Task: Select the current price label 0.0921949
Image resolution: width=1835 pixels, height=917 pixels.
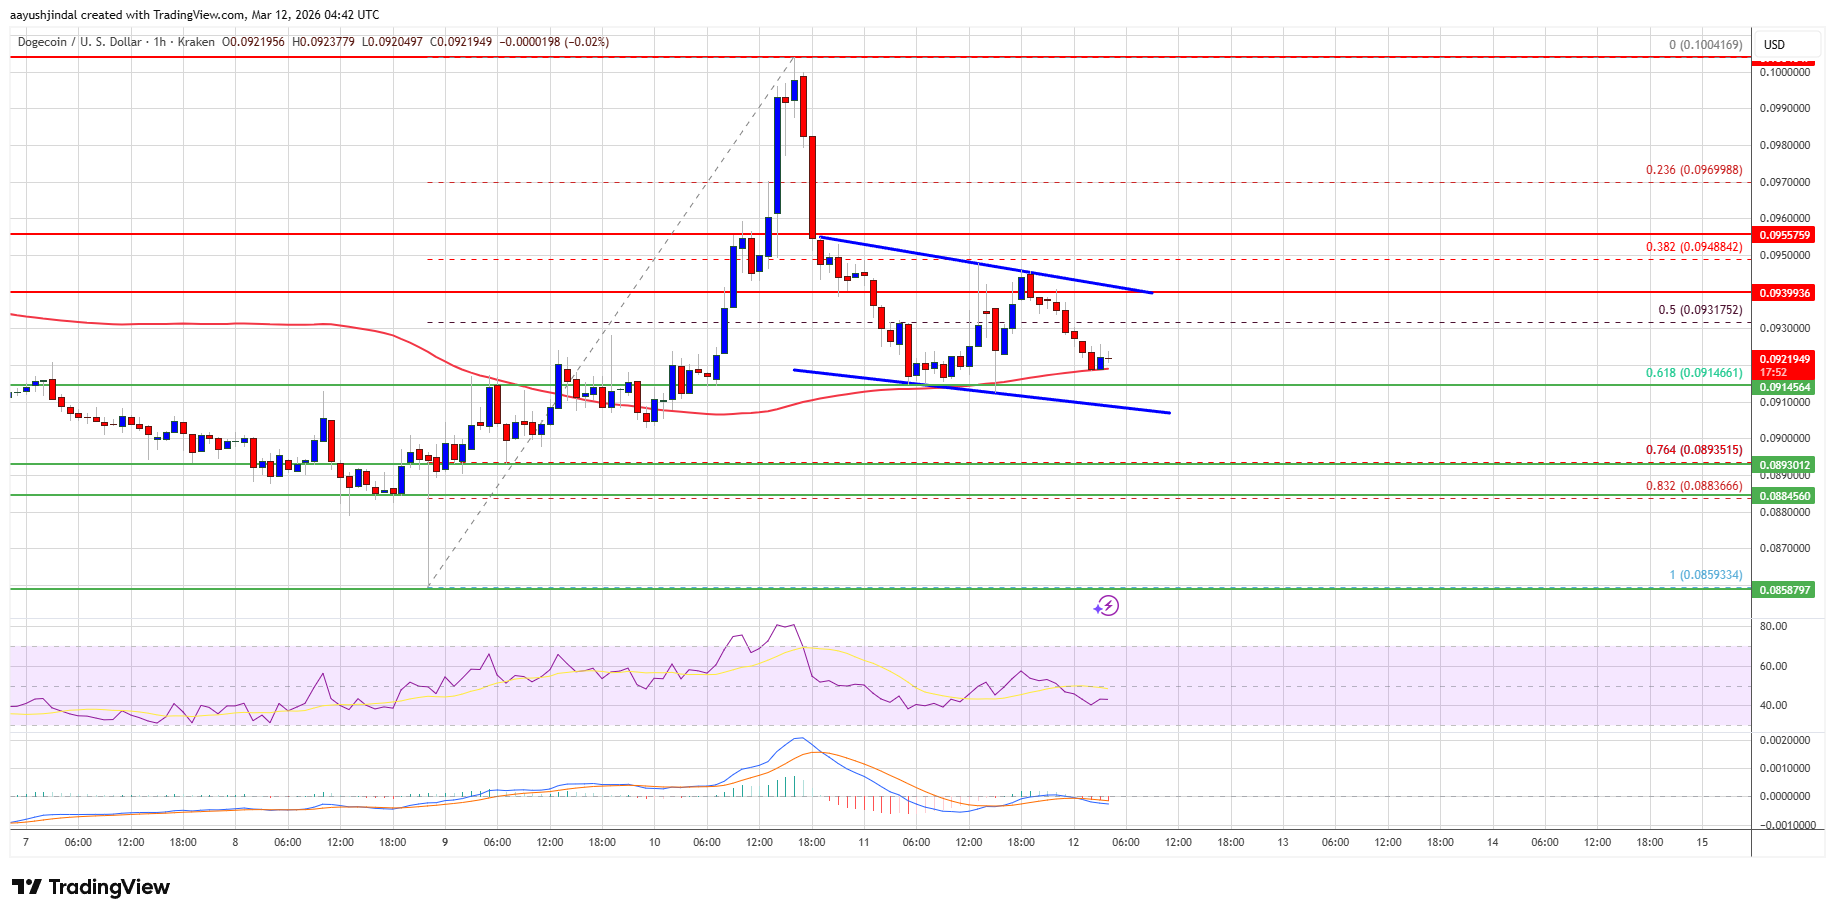Action: (1785, 359)
